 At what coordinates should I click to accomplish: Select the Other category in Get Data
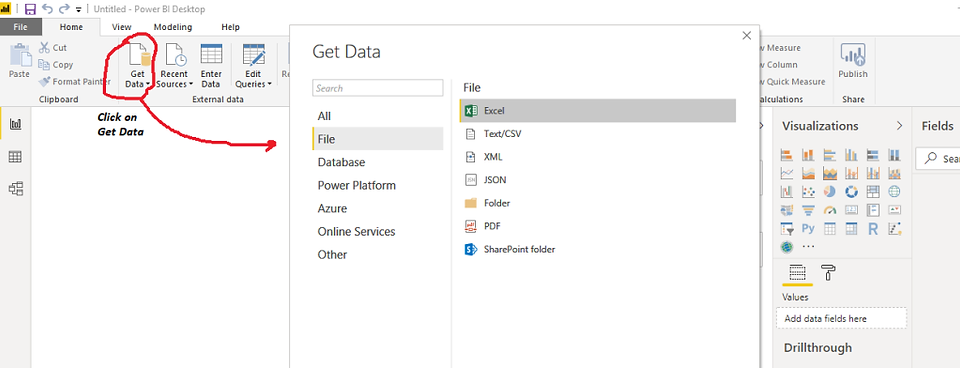tap(377, 254)
